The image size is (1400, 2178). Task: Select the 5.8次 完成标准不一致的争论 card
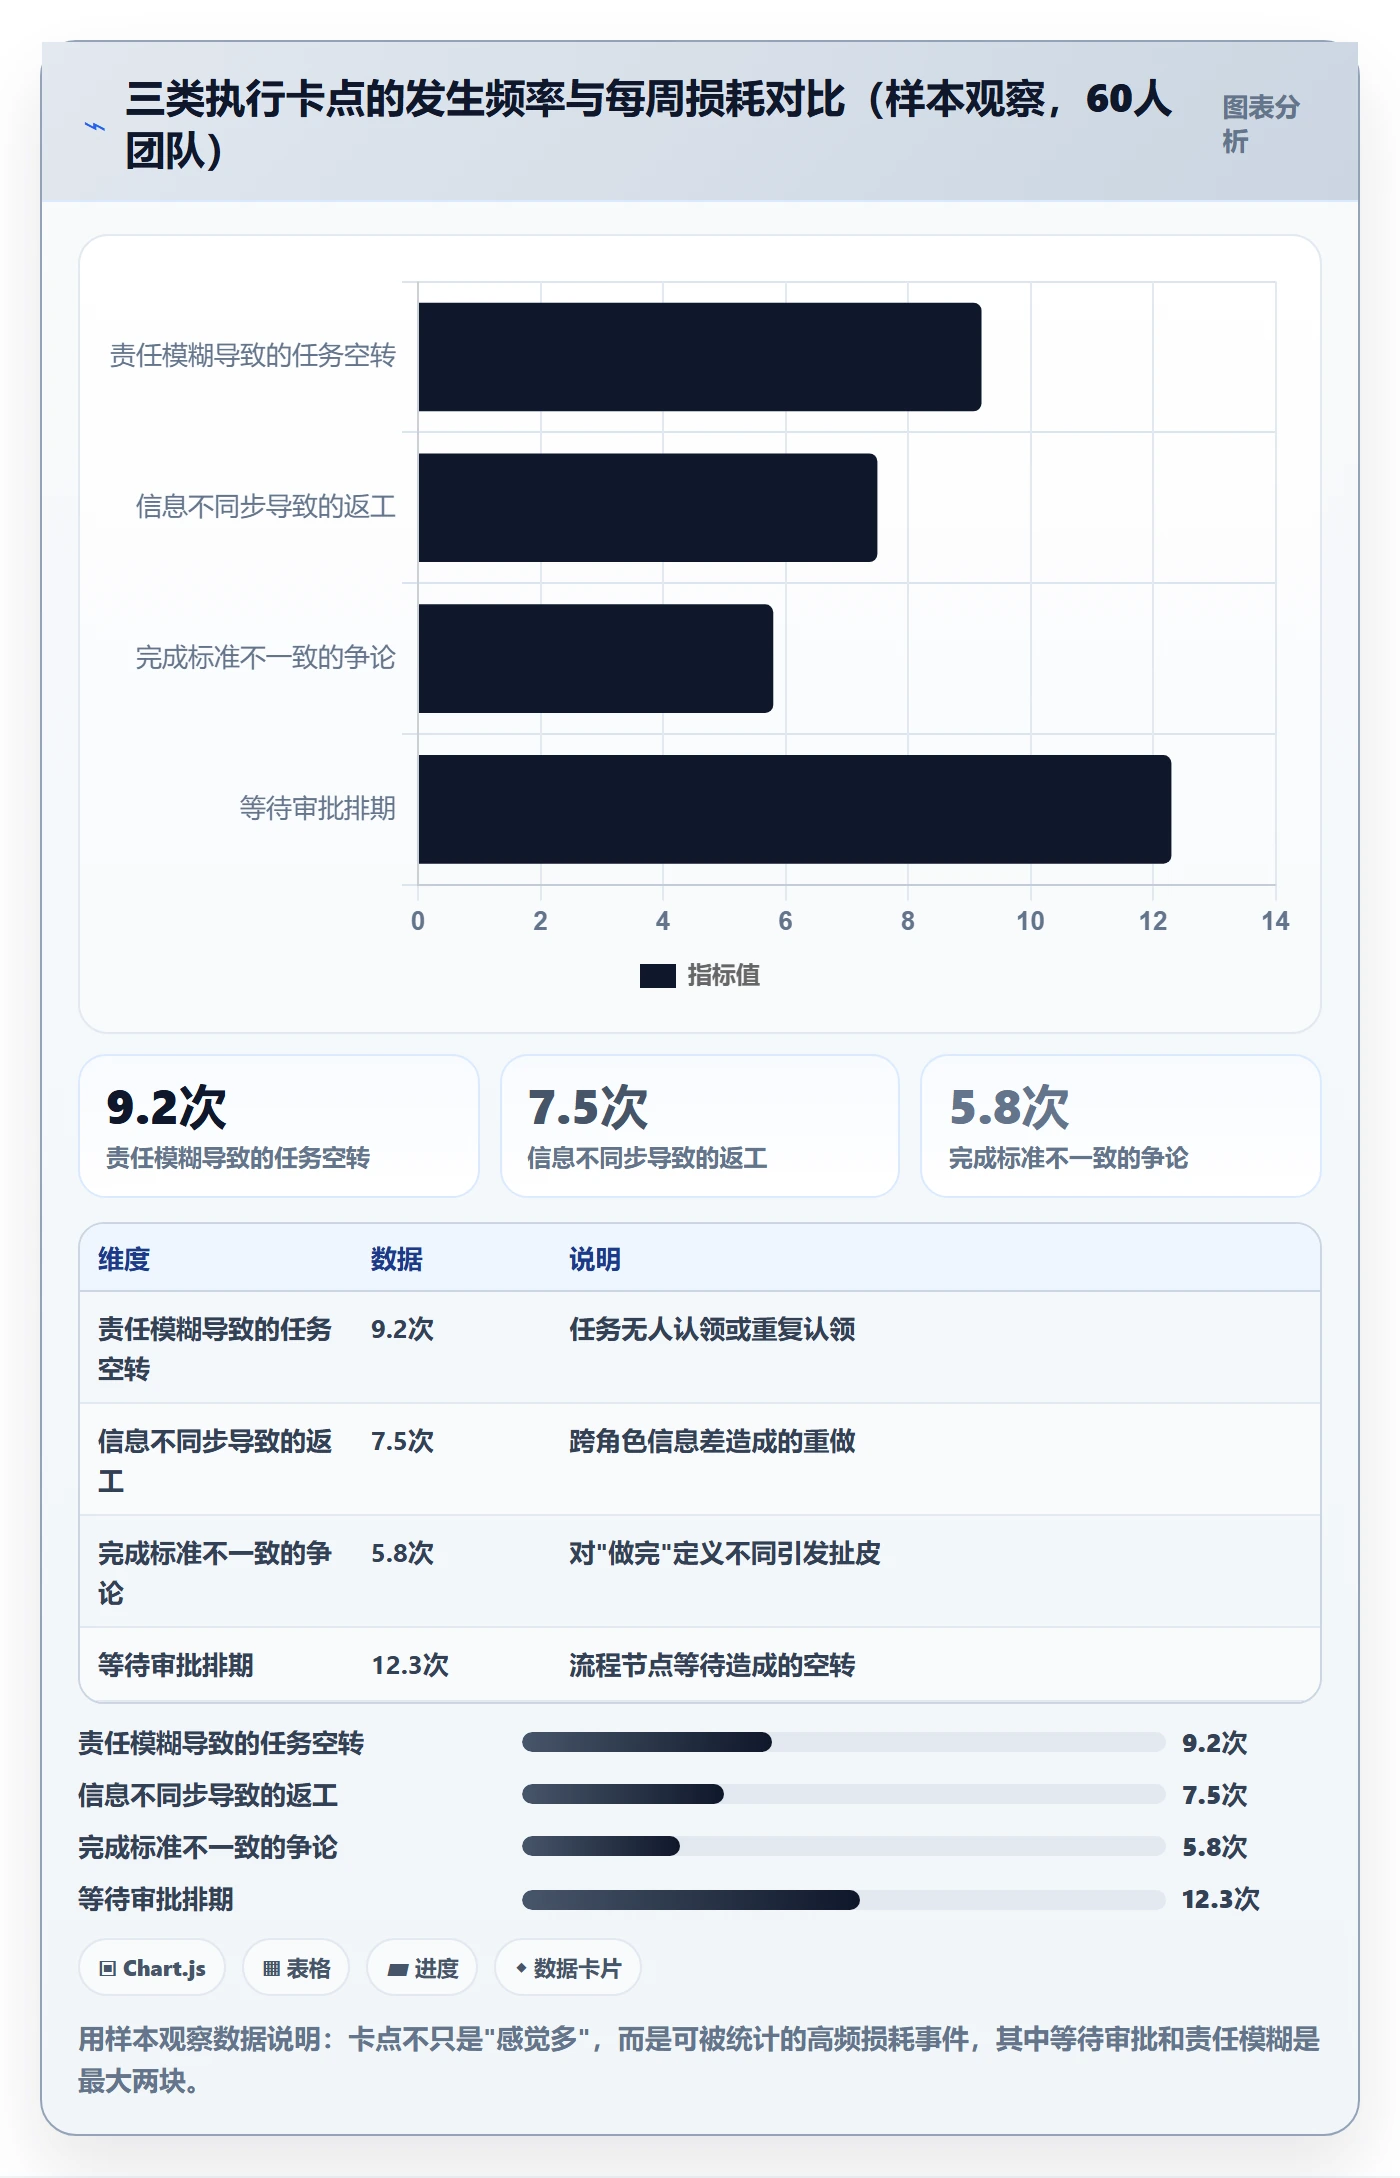tap(1121, 1126)
